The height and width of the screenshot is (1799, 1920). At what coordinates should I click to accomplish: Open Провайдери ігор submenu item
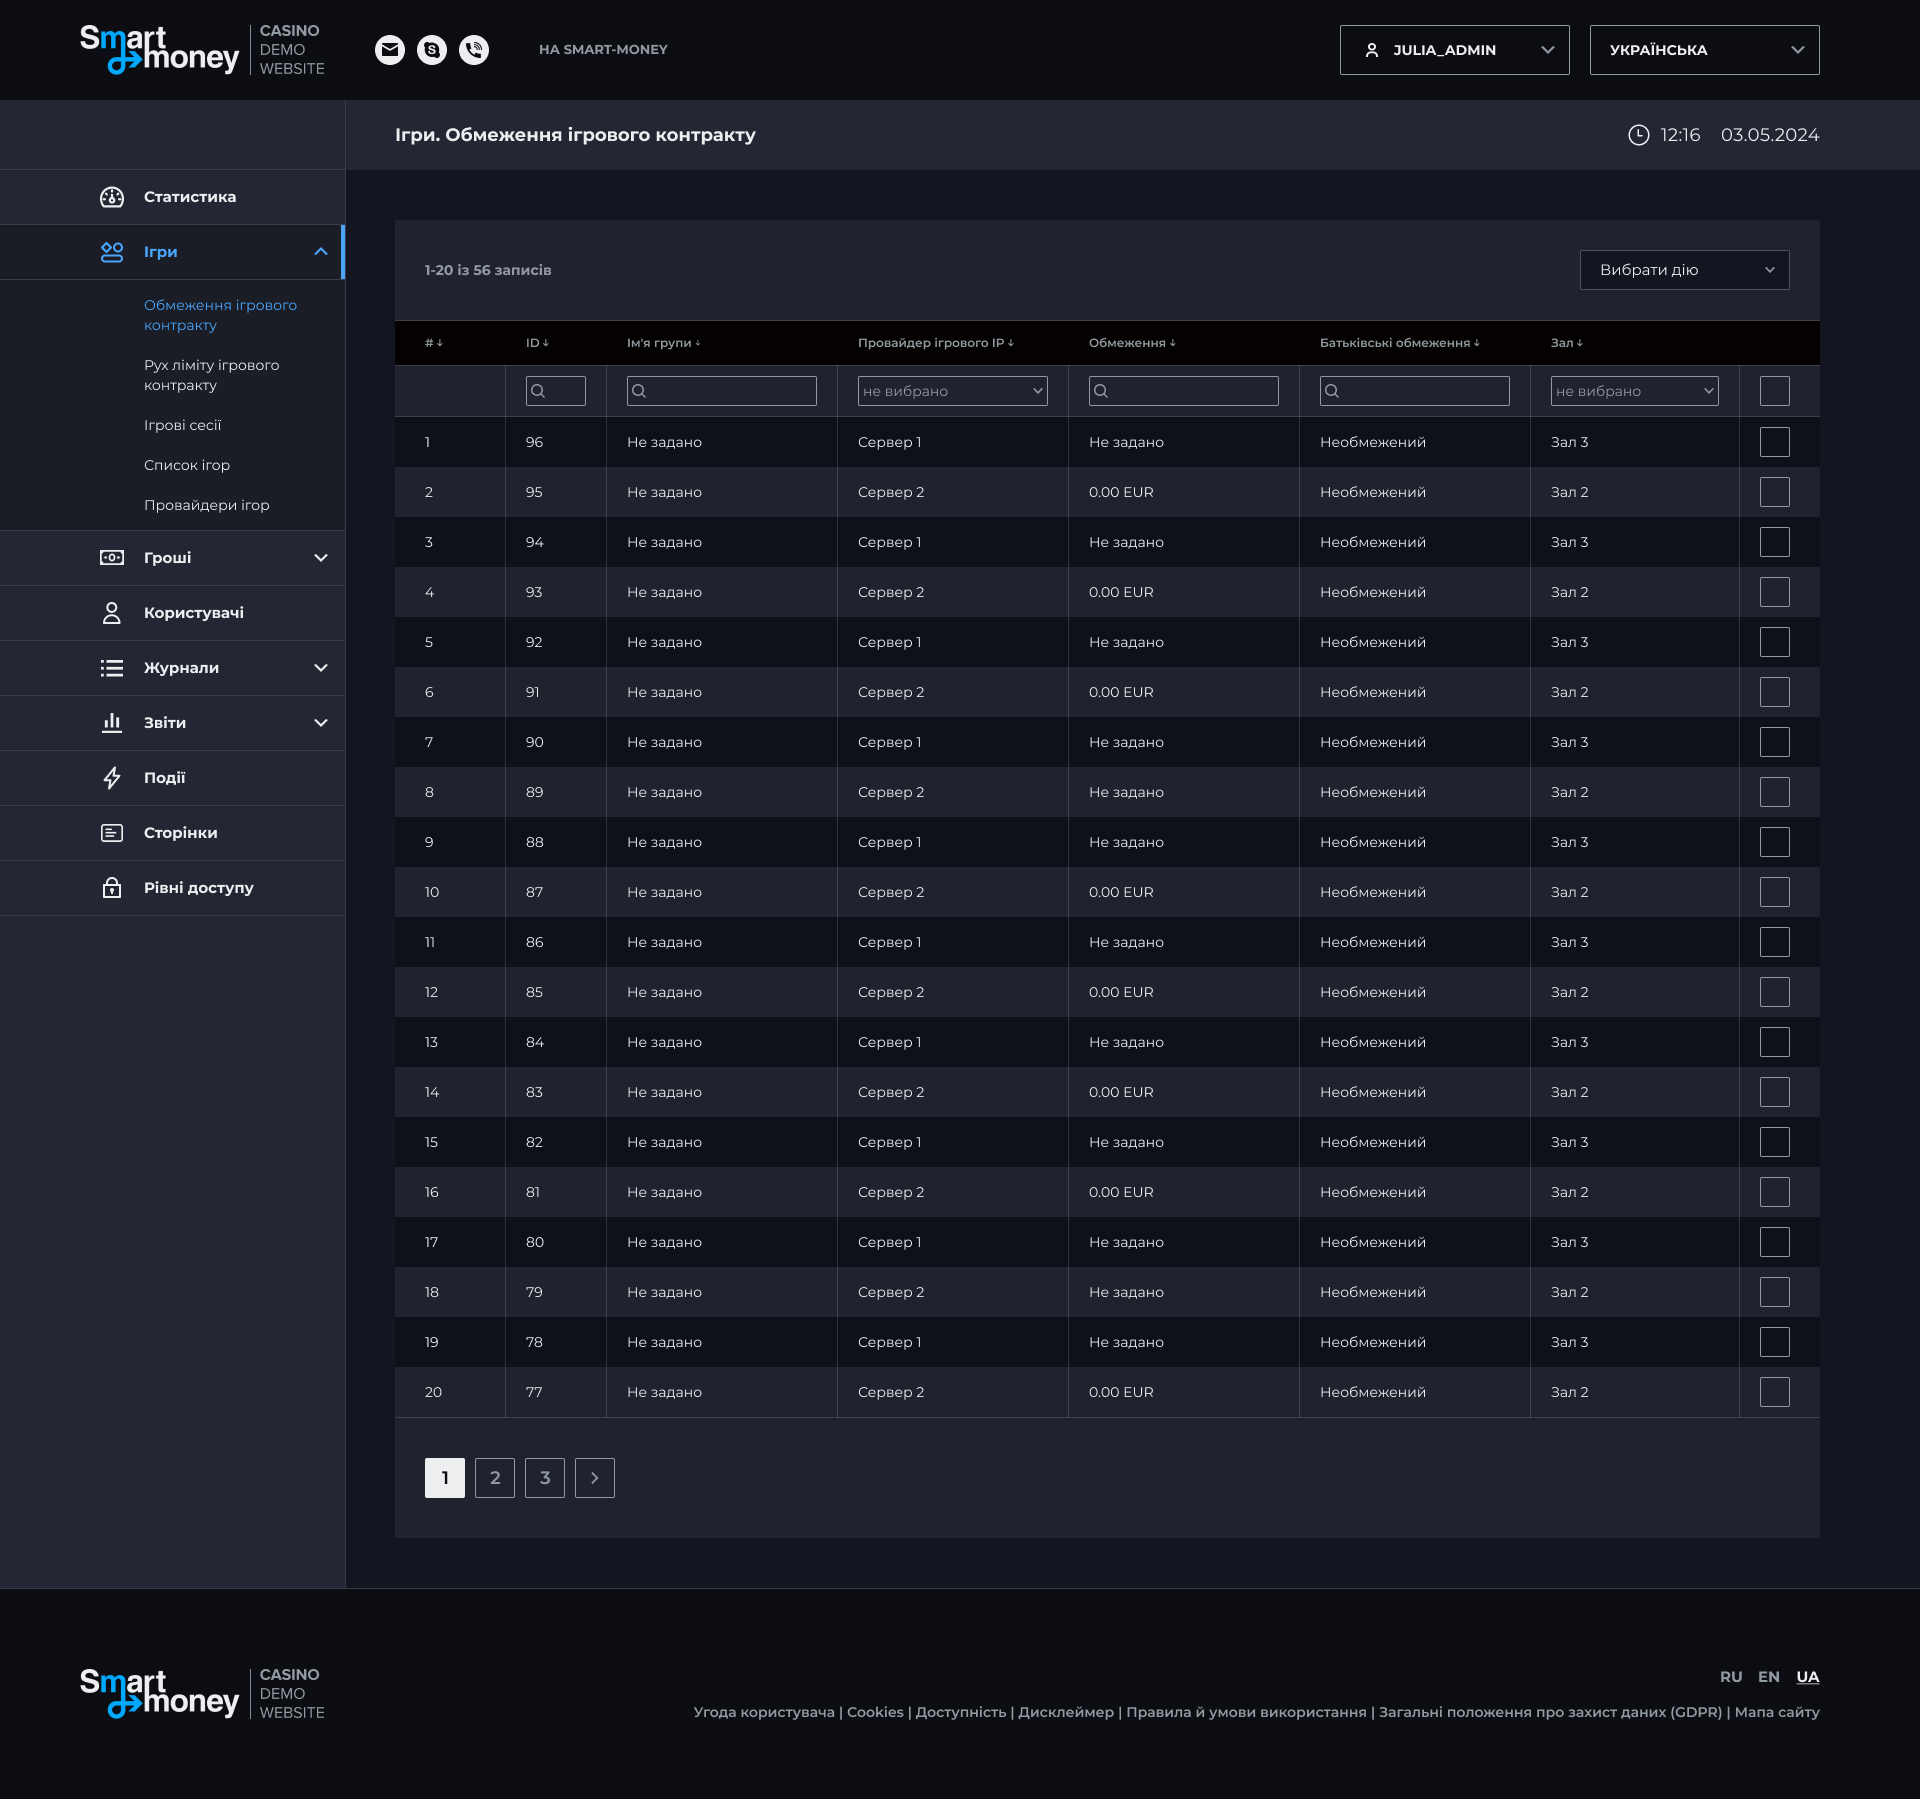tap(206, 505)
